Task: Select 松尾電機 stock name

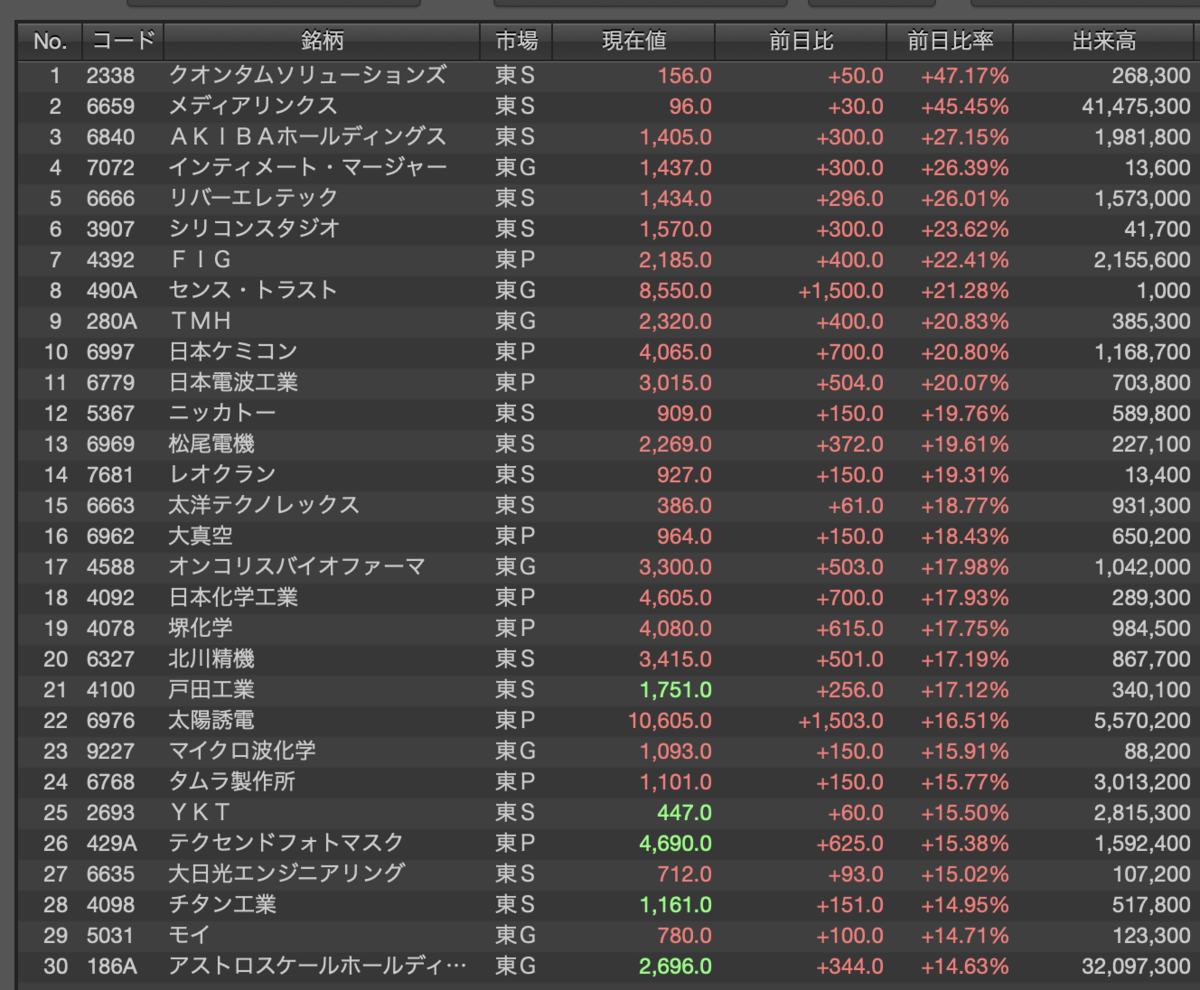Action: click(x=212, y=444)
